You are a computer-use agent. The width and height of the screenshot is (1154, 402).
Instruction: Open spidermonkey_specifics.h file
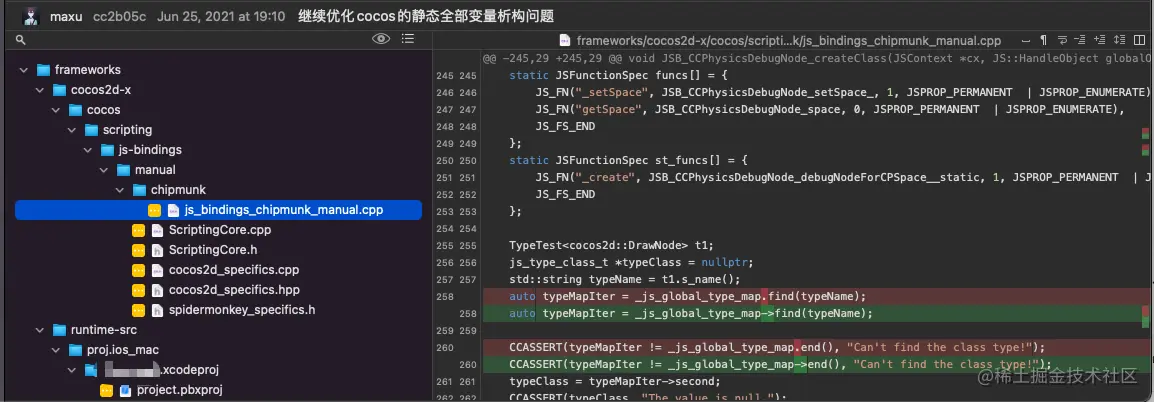coord(242,309)
